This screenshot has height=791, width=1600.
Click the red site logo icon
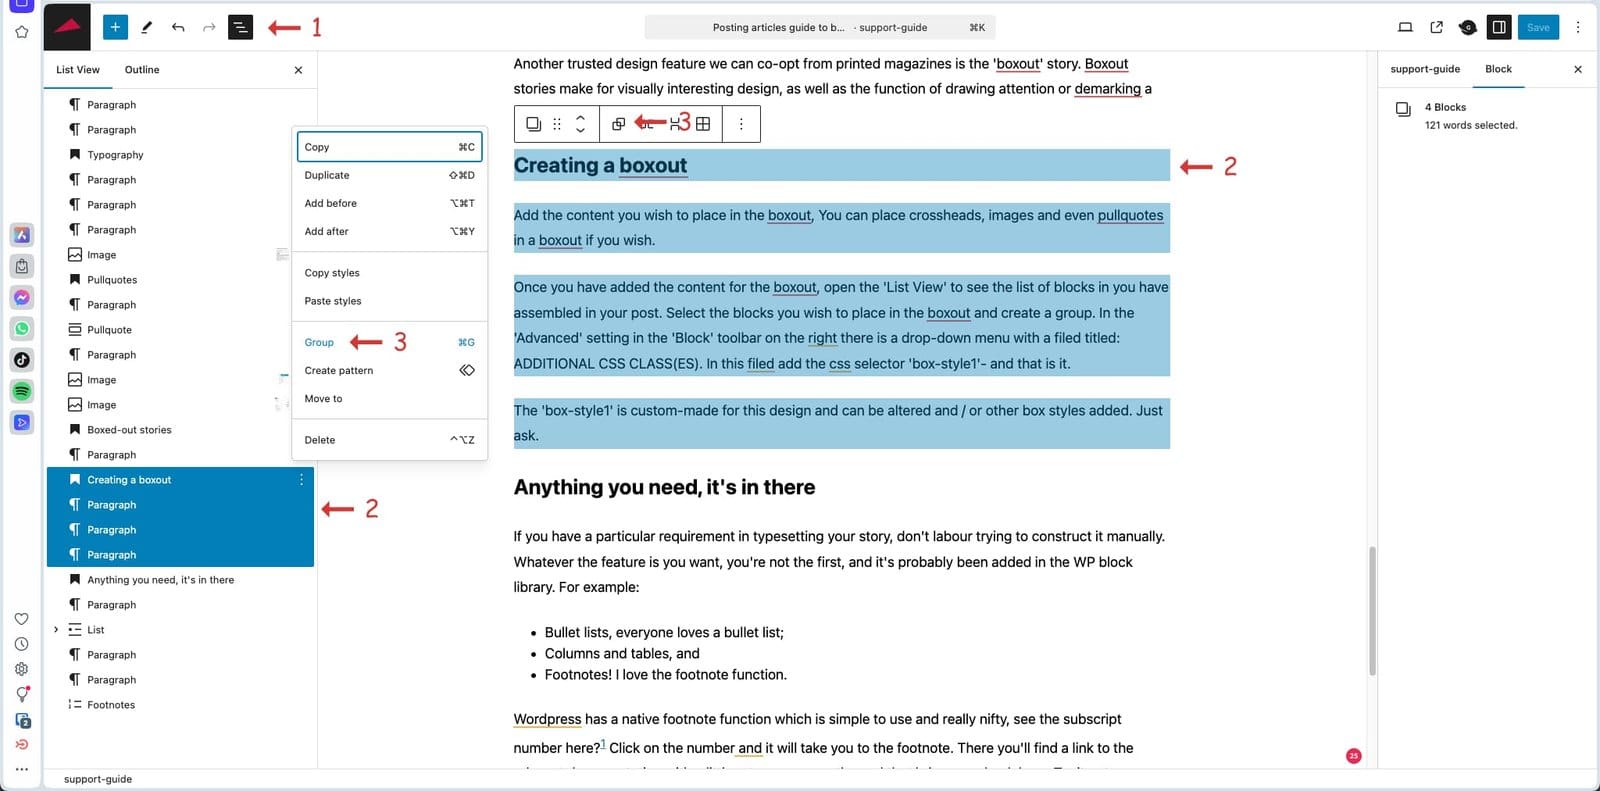[x=67, y=27]
